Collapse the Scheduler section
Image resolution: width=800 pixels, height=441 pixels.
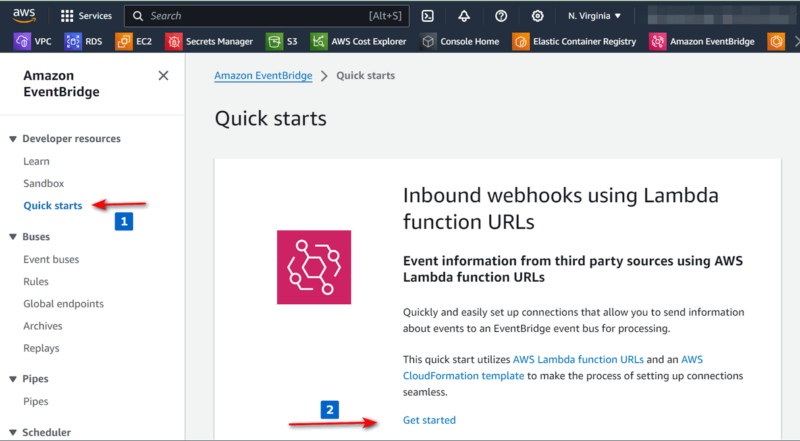coord(13,432)
